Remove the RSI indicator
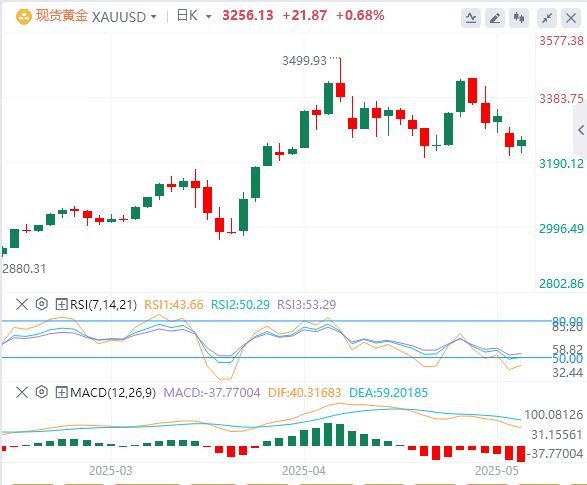 22,304
